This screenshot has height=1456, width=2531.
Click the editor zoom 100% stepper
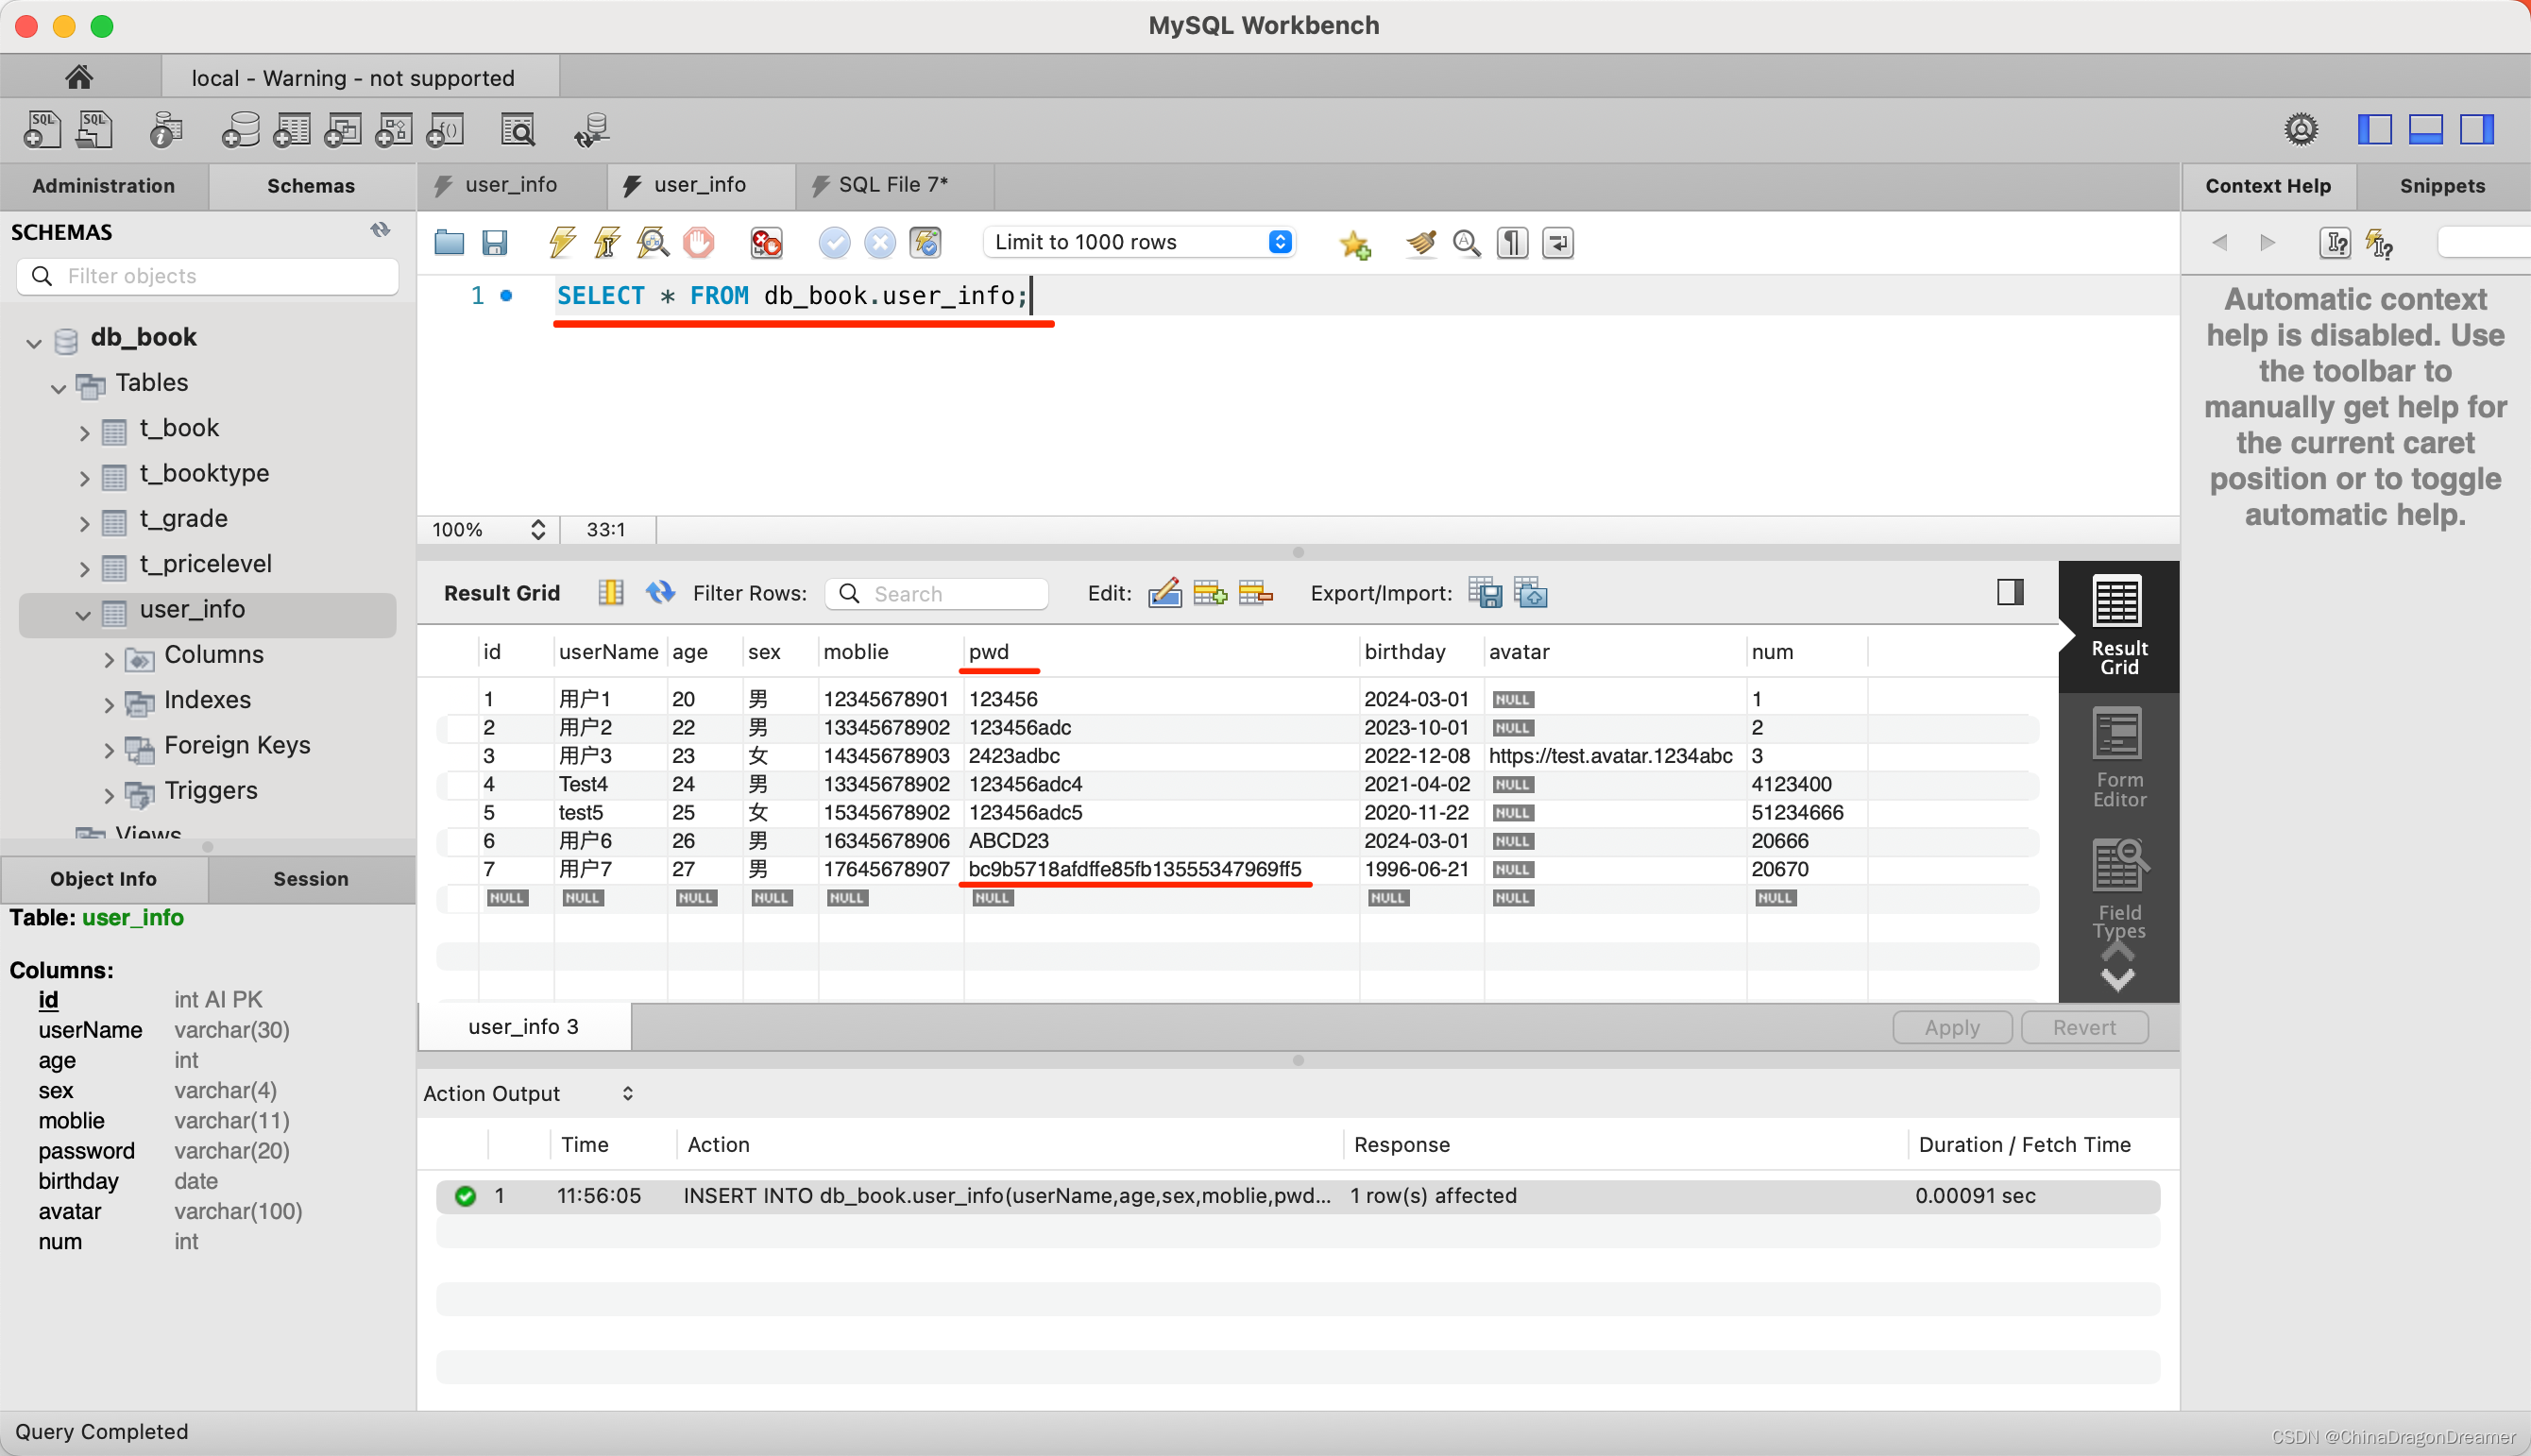(x=538, y=530)
